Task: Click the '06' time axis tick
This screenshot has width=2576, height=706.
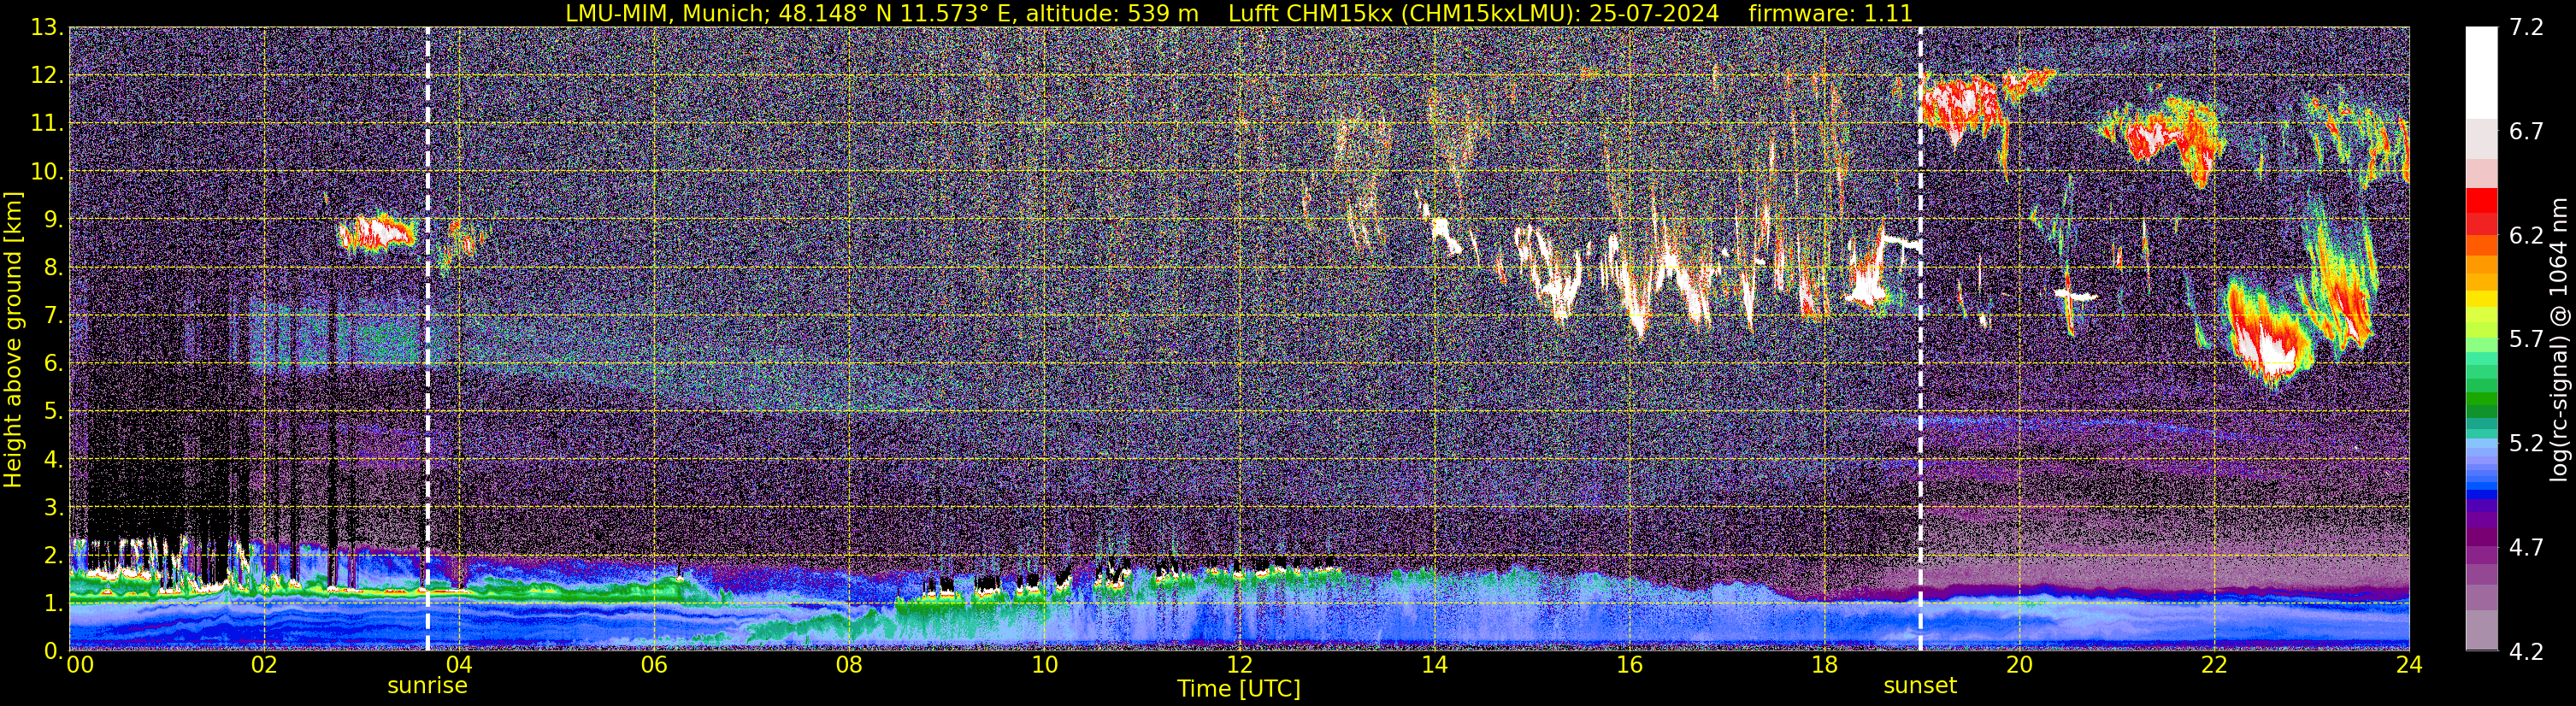Action: [x=654, y=665]
